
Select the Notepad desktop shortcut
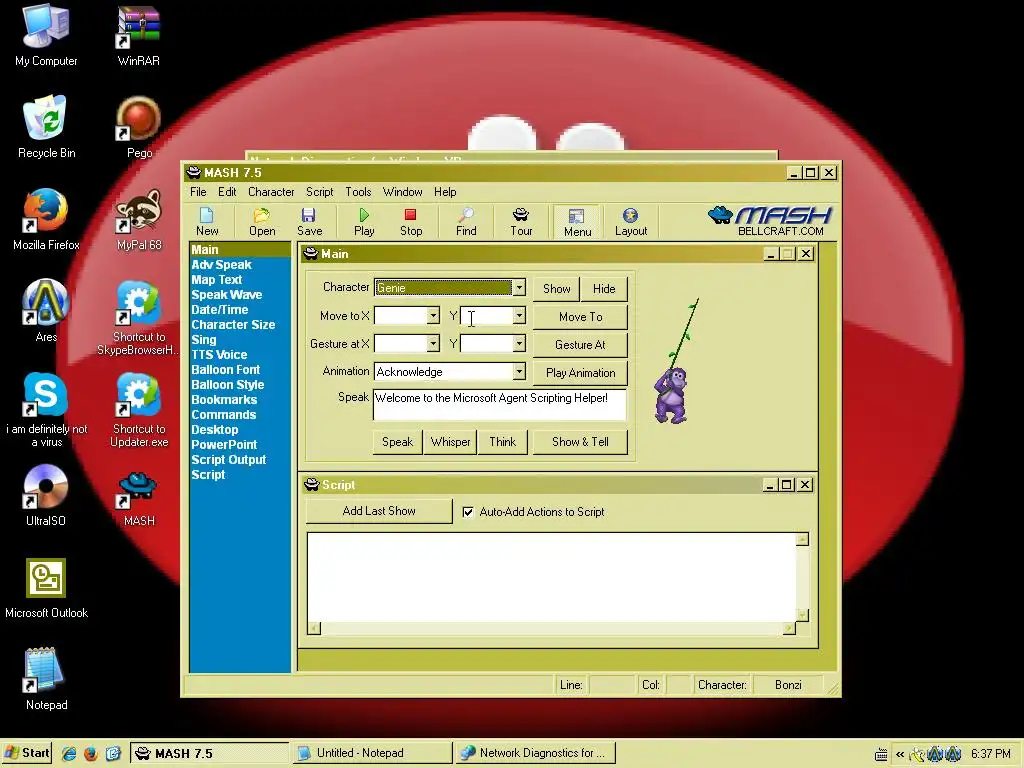[x=46, y=679]
